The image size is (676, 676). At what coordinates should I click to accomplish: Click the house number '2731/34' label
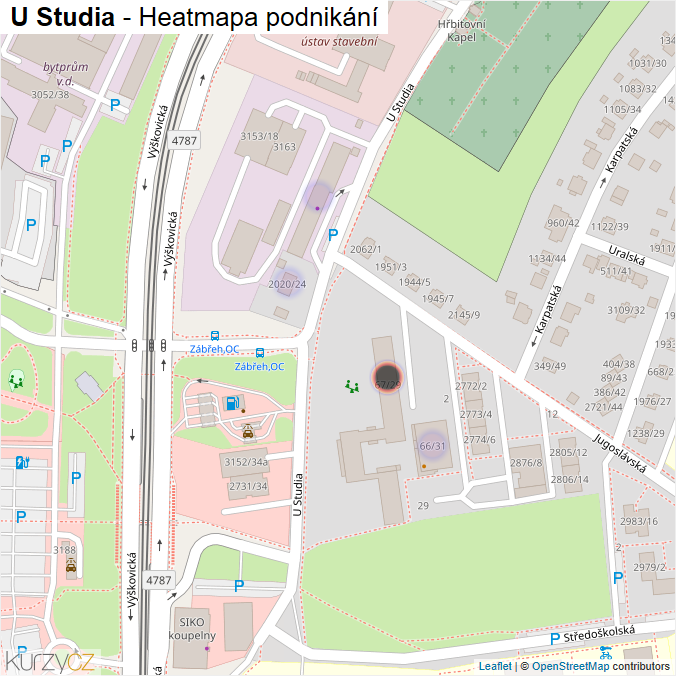pos(248,486)
